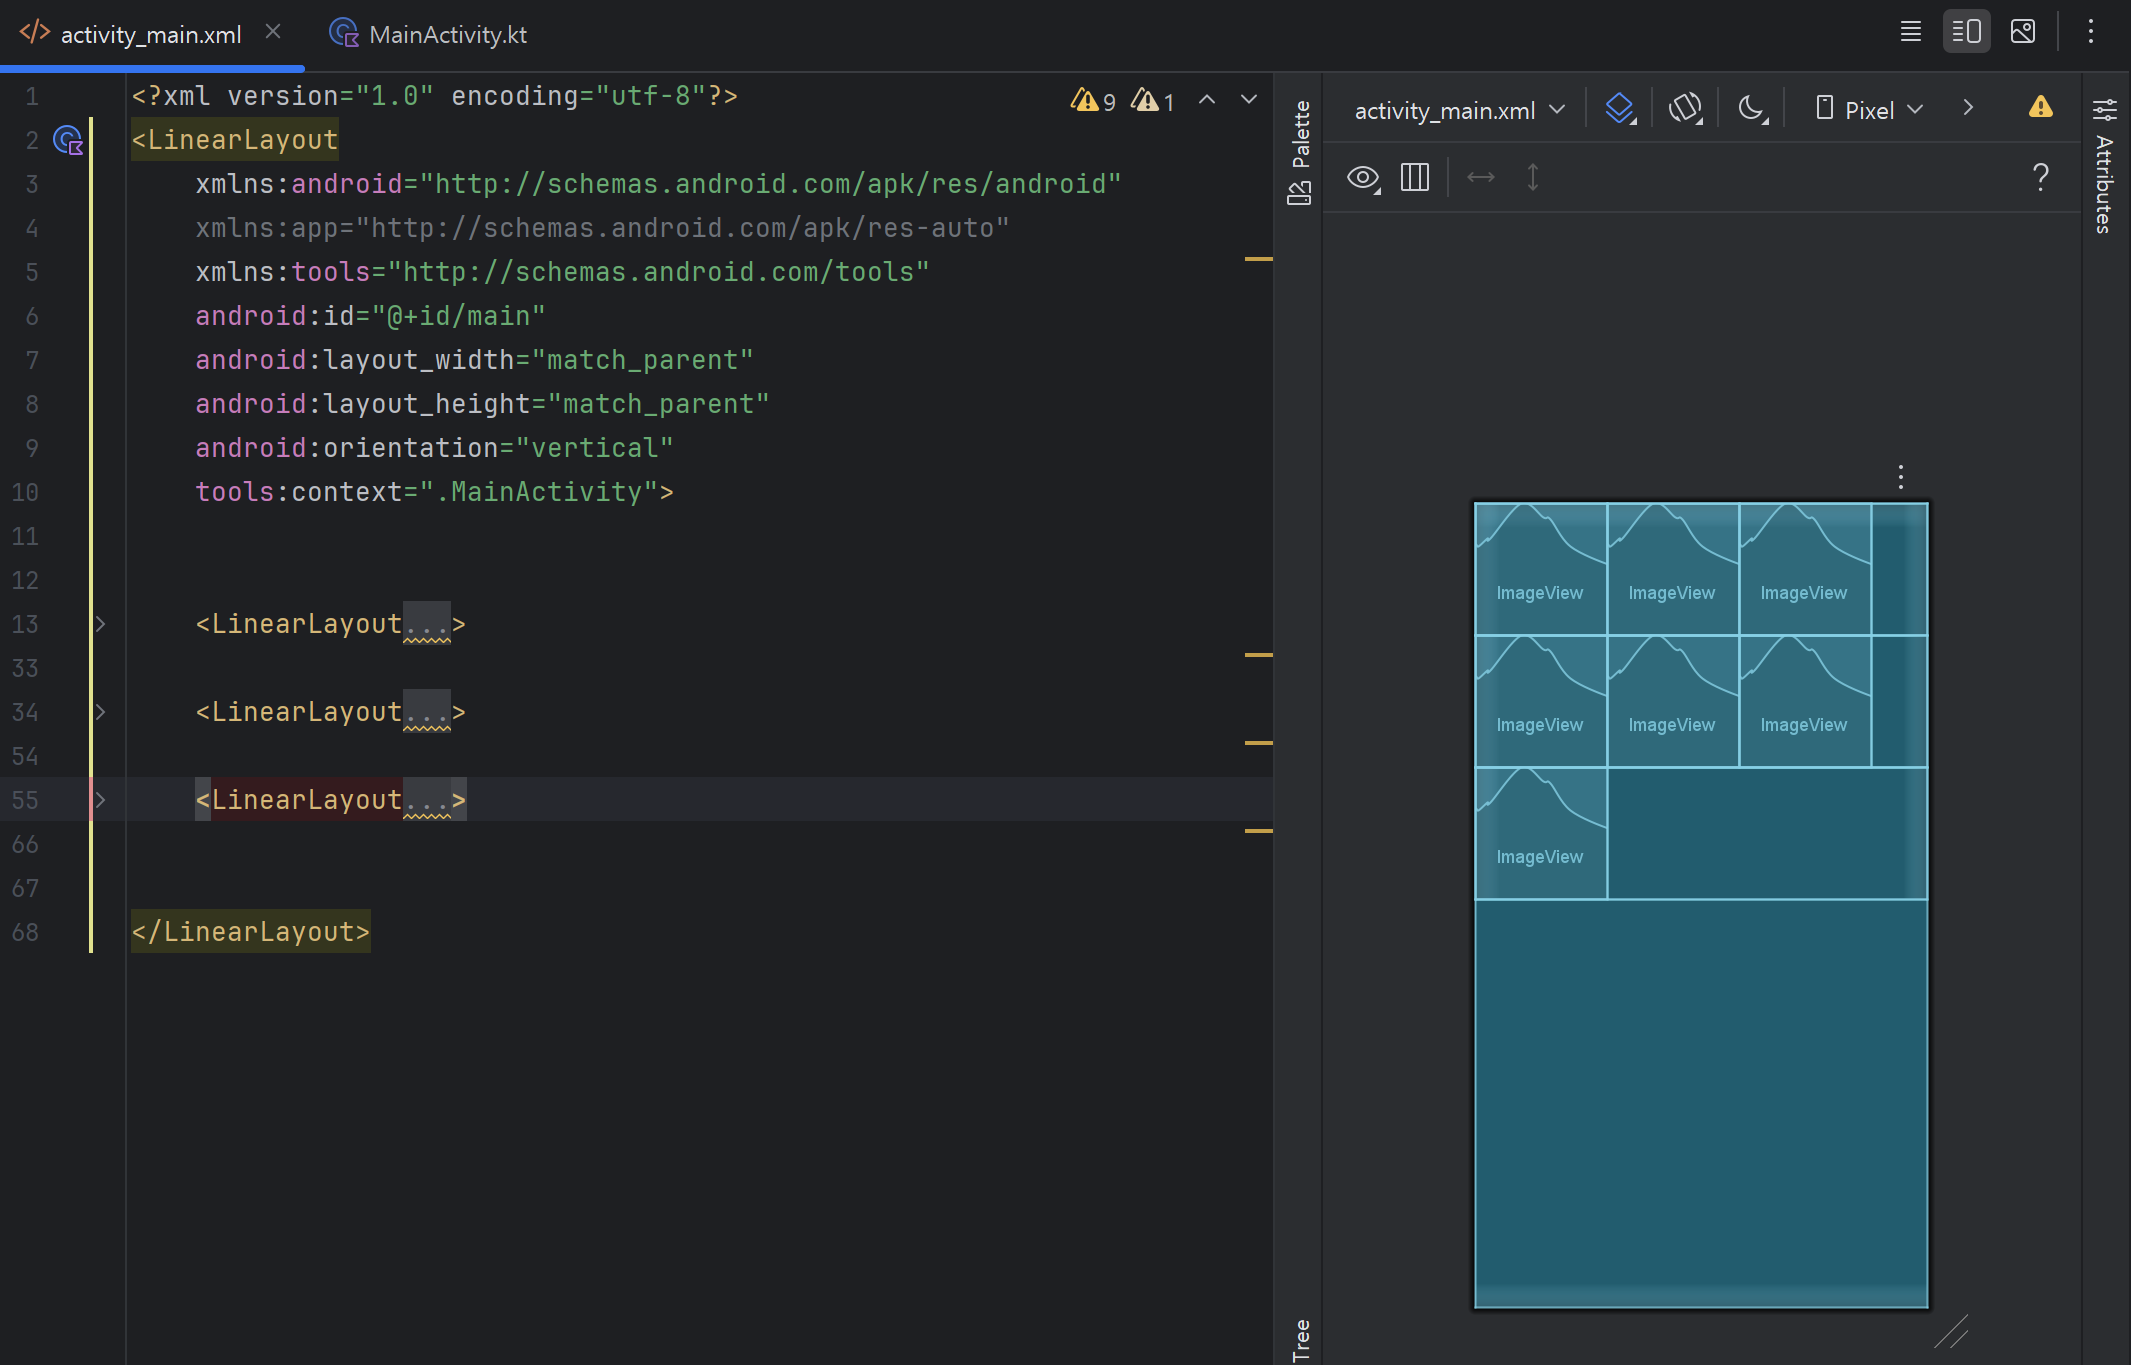The image size is (2131, 1365).
Task: Jump to next highlighted error arrow
Action: [x=1248, y=99]
